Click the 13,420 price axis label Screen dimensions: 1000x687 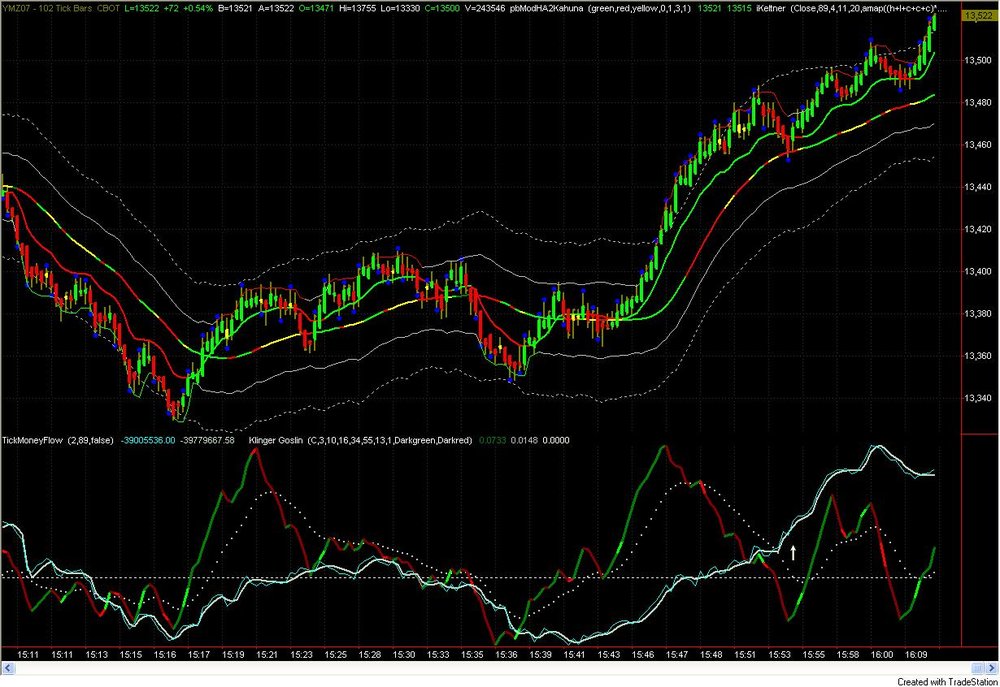[978, 229]
